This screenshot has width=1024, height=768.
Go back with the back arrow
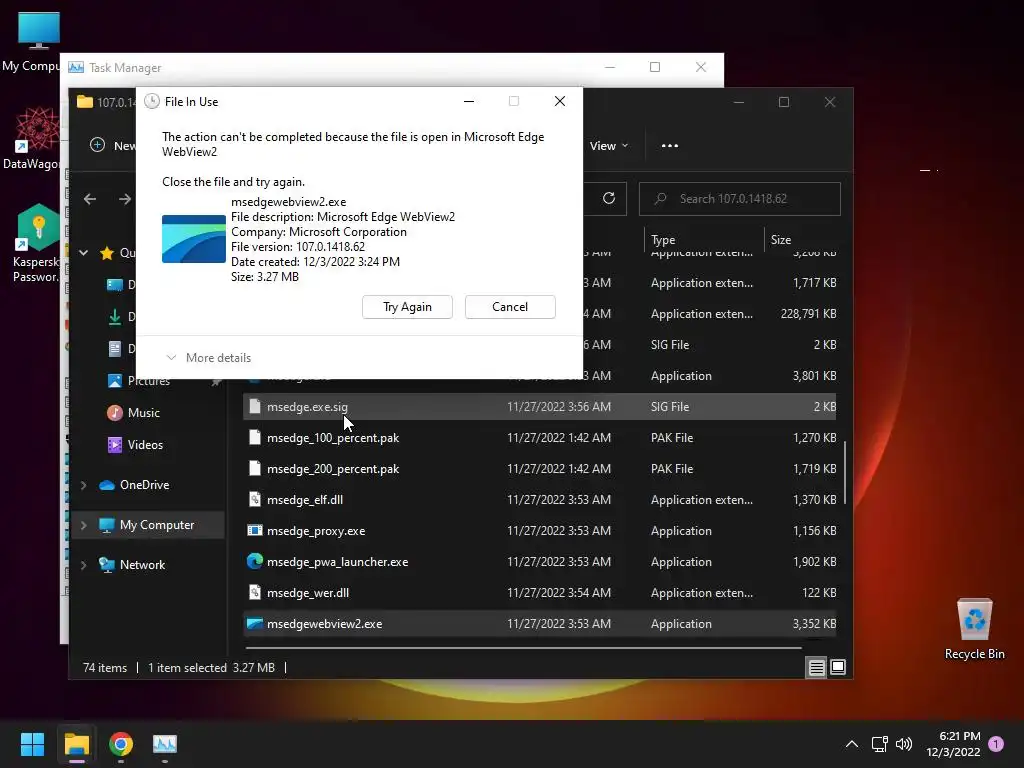[x=90, y=199]
